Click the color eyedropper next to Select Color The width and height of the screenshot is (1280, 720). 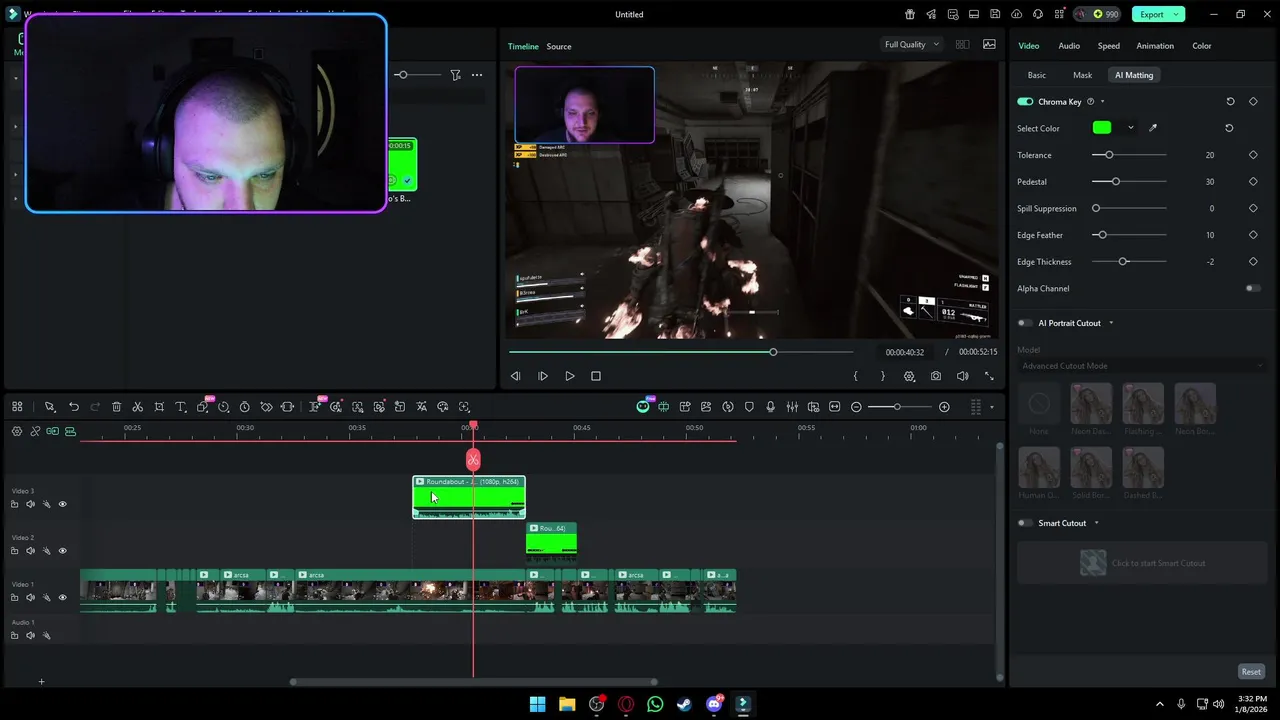pos(1153,128)
